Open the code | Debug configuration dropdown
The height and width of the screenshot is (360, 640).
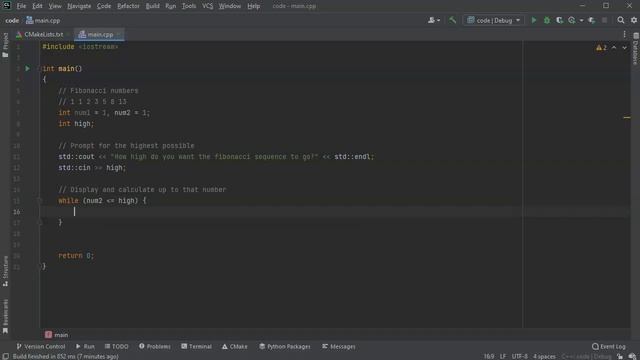coord(493,20)
